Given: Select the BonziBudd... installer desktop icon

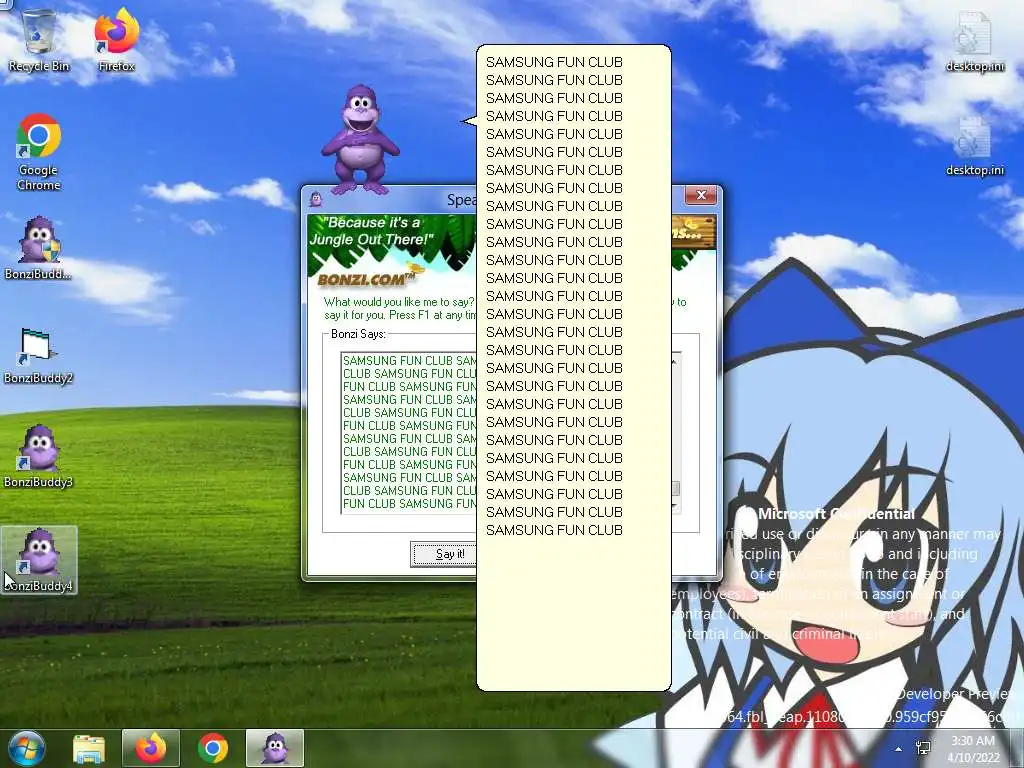Looking at the screenshot, I should pyautogui.click(x=39, y=248).
